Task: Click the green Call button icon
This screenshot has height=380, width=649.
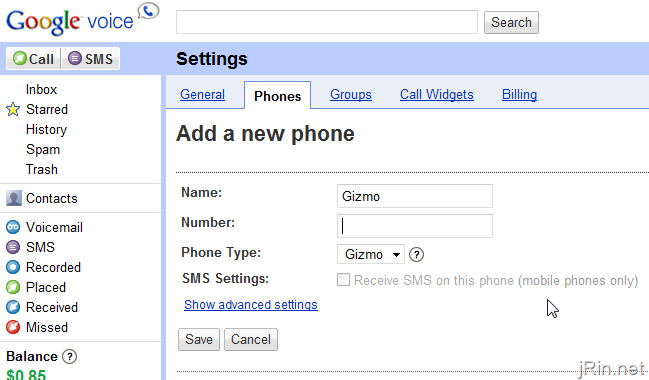Action: click(x=19, y=58)
